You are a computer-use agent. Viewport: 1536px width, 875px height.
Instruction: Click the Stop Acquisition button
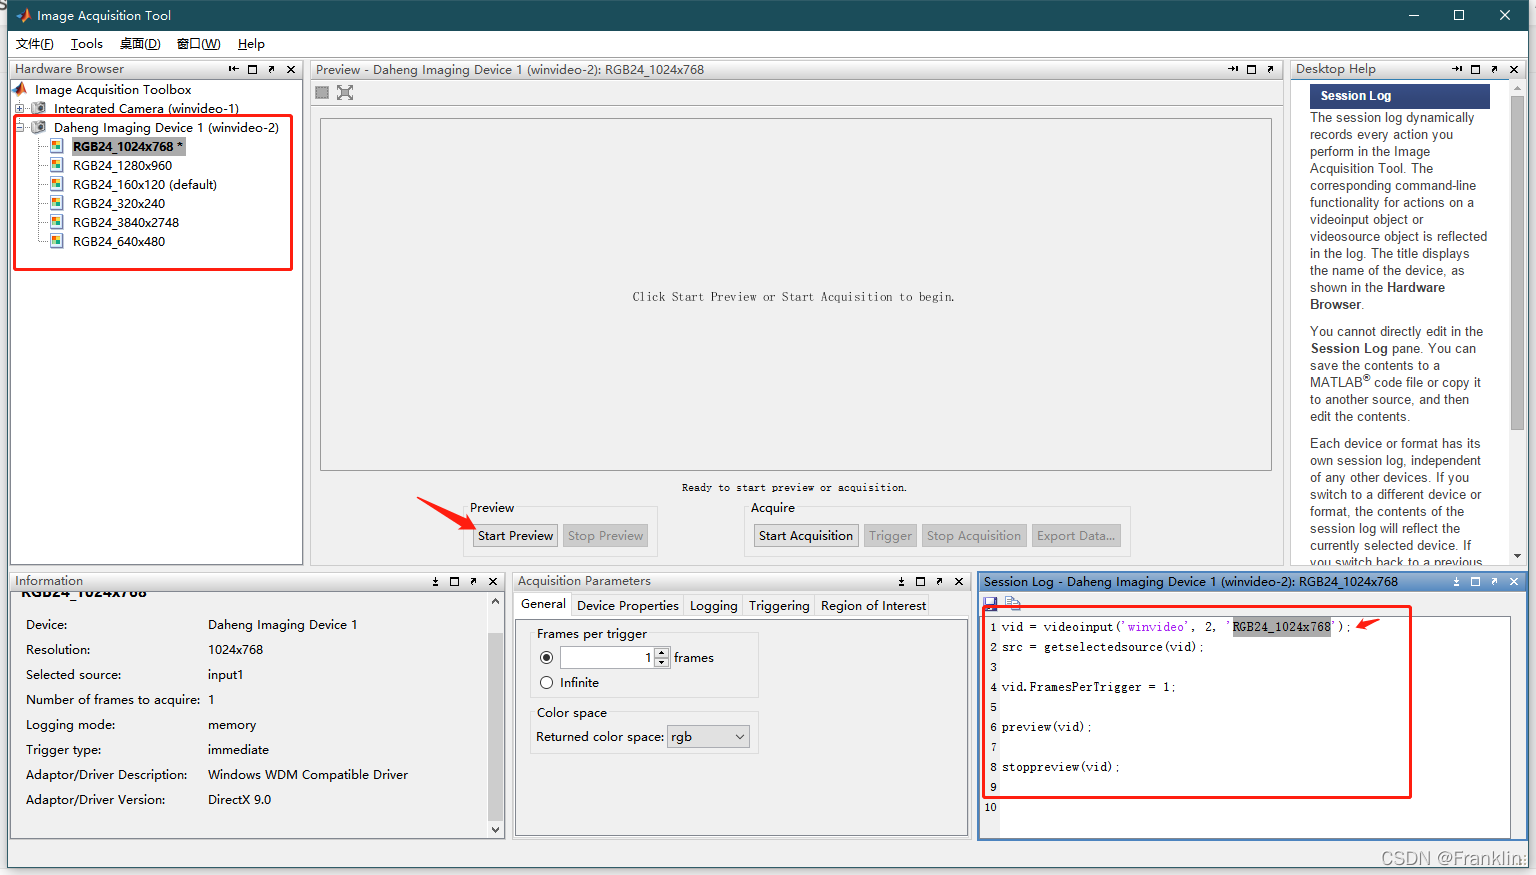click(974, 536)
